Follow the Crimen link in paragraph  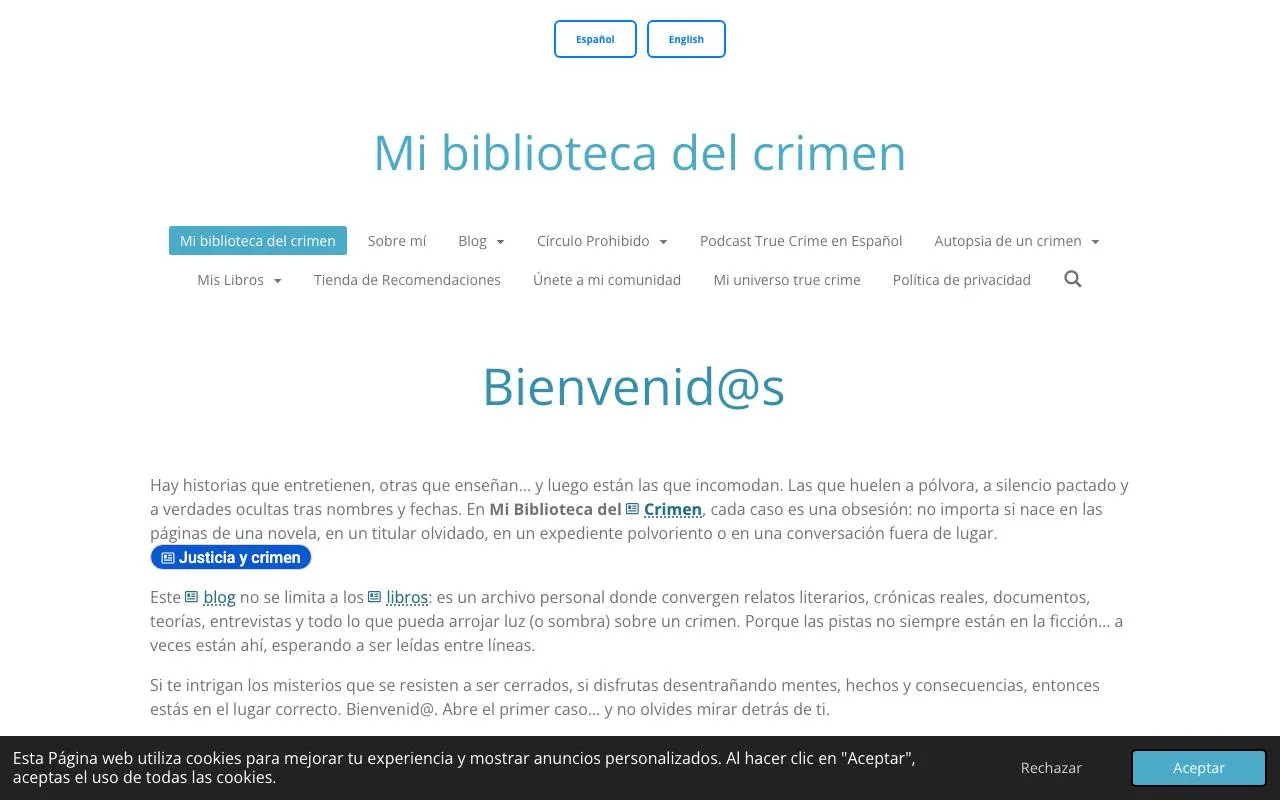(673, 509)
